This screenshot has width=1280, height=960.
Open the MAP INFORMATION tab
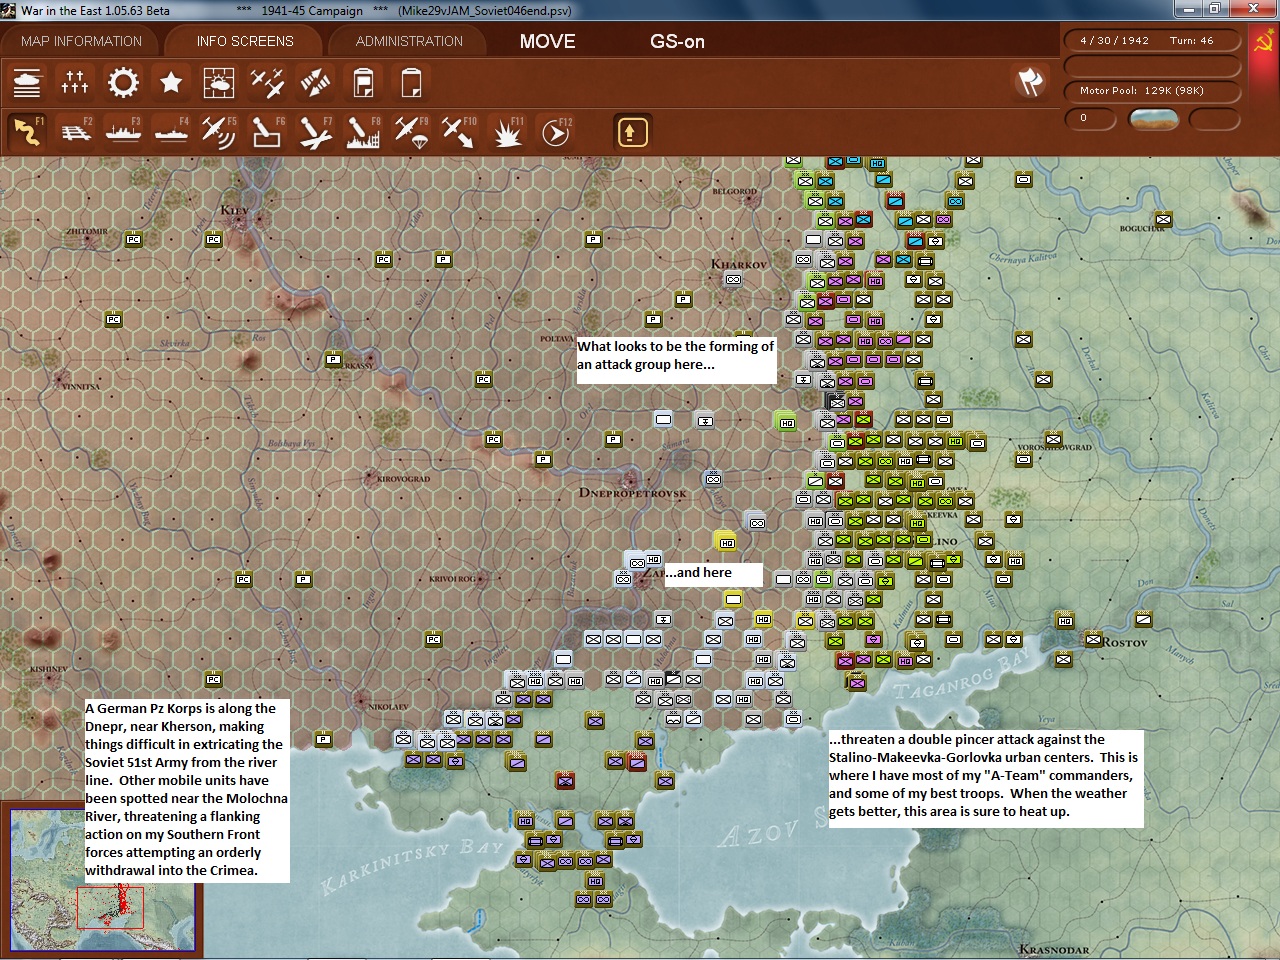[x=81, y=41]
